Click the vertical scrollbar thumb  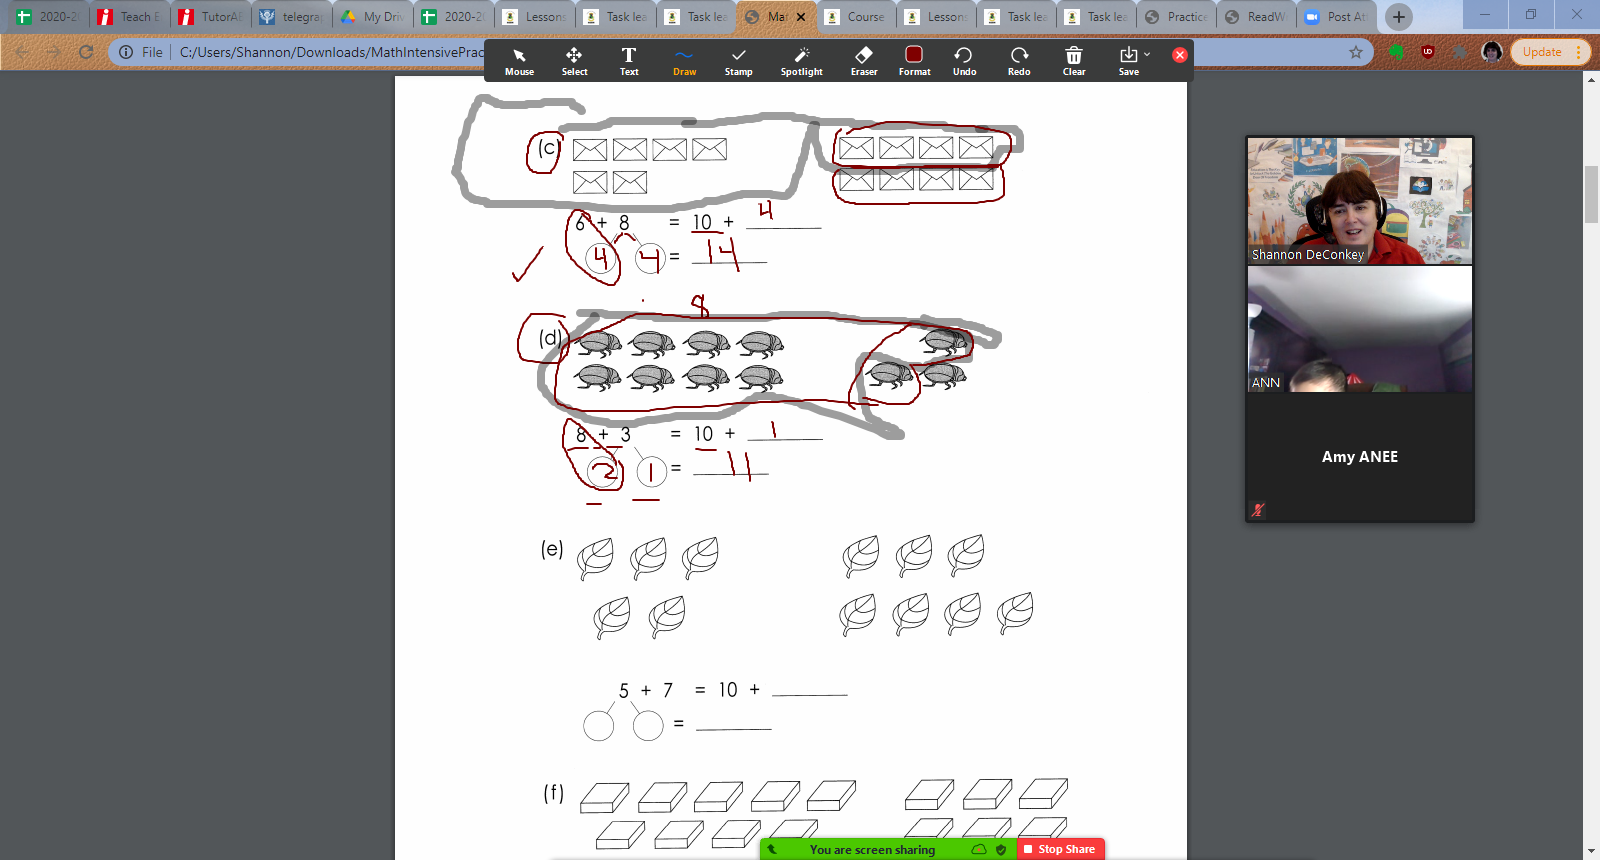click(1591, 195)
